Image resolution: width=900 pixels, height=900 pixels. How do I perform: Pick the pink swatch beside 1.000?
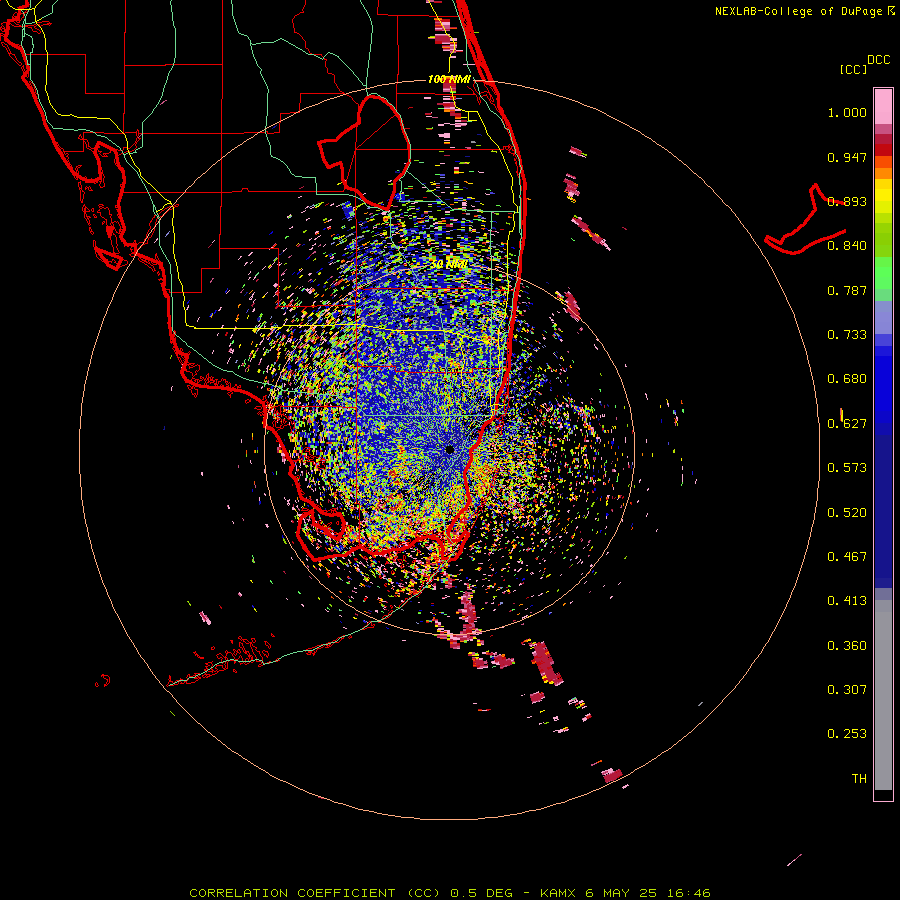pyautogui.click(x=883, y=109)
